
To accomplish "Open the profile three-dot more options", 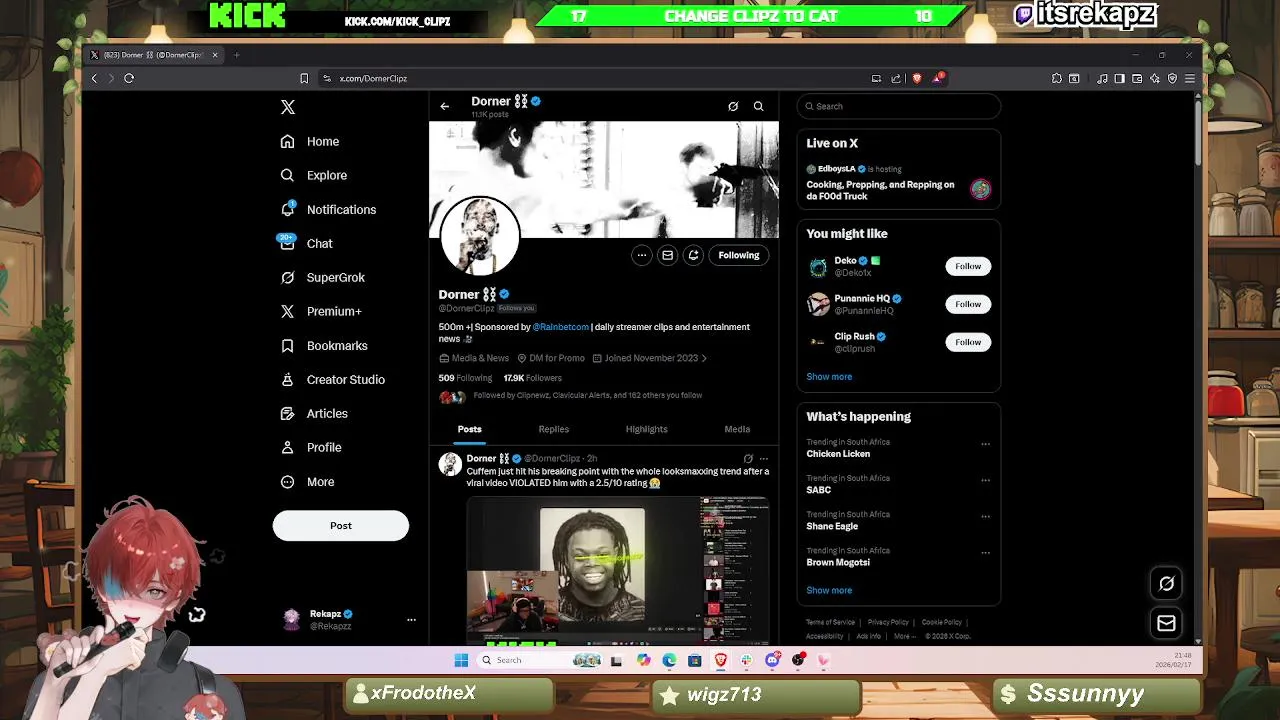I will coord(642,255).
